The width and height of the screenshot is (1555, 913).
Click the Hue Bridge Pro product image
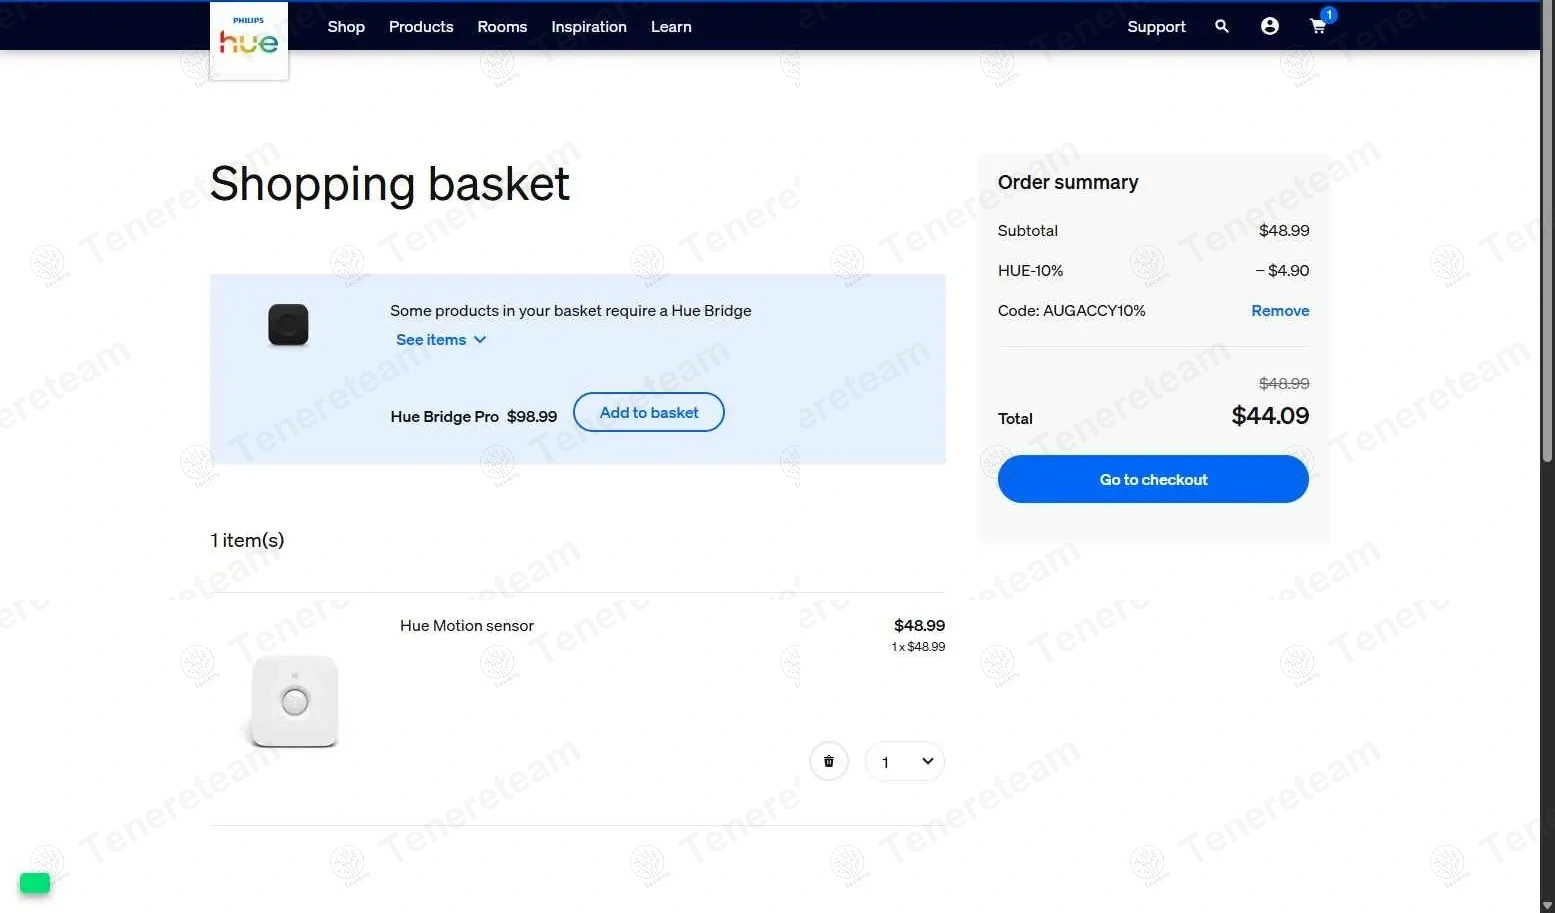pyautogui.click(x=288, y=325)
